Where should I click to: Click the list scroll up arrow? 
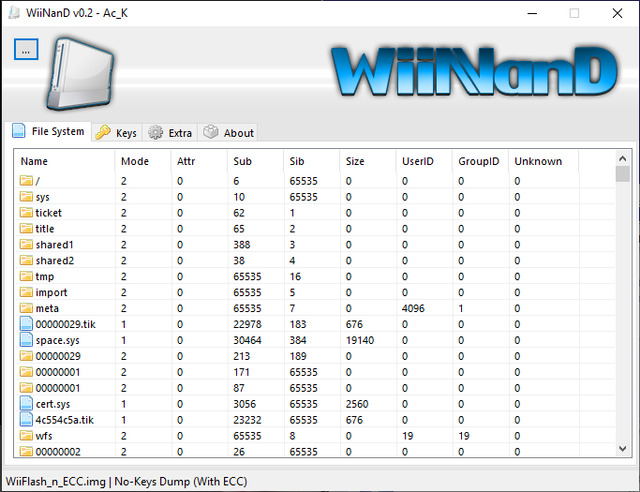pyautogui.click(x=622, y=158)
